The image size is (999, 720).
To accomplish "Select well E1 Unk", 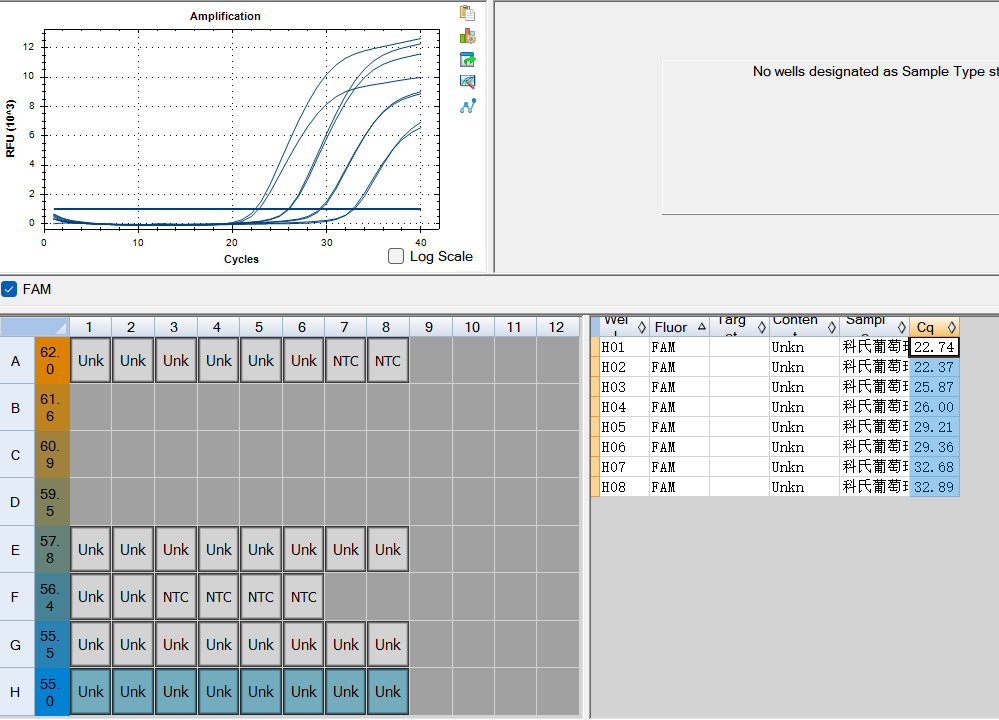I will pos(90,550).
